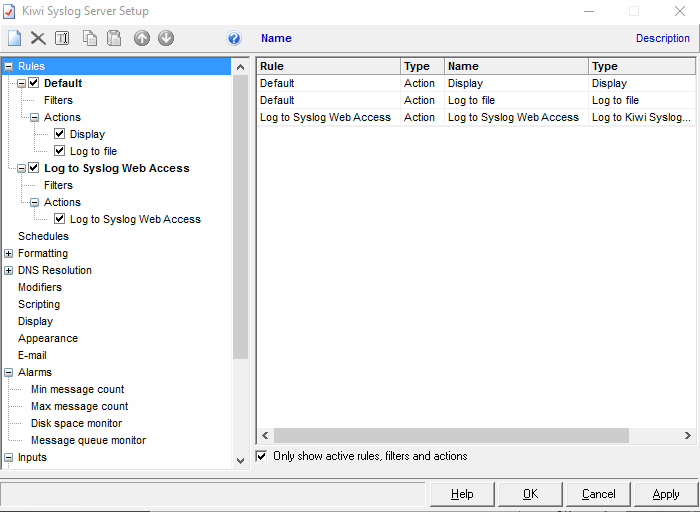Uncheck the Display action checkbox
Viewport: 700px width, 512px height.
(59, 134)
